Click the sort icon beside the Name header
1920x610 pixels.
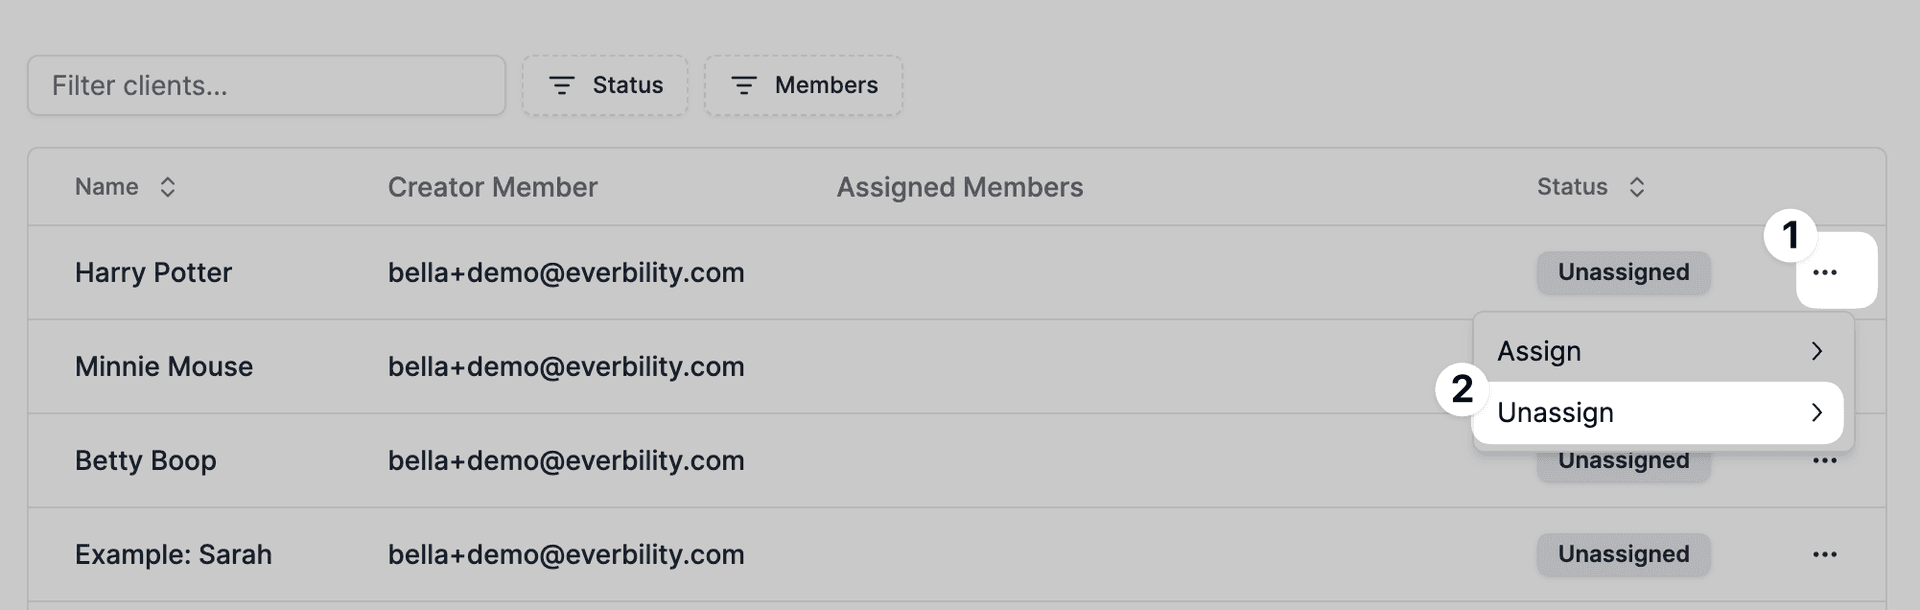coord(168,186)
